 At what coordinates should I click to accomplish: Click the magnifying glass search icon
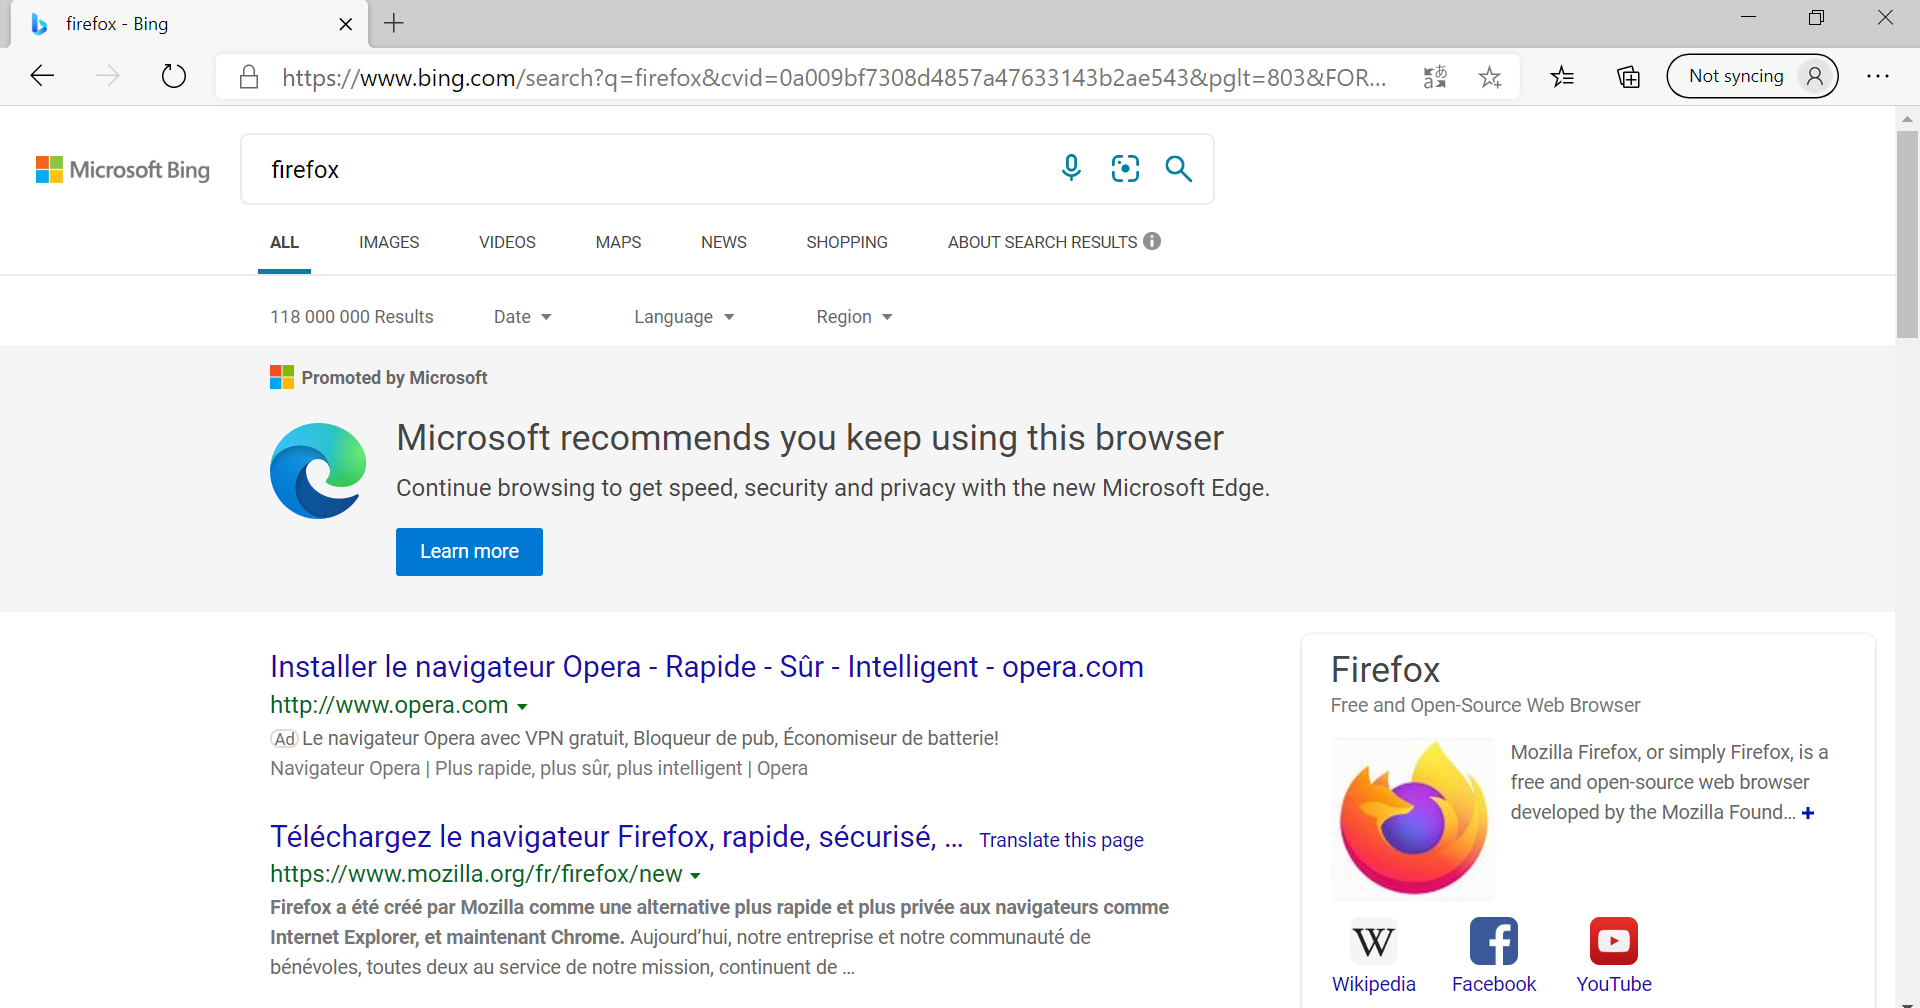1179,168
